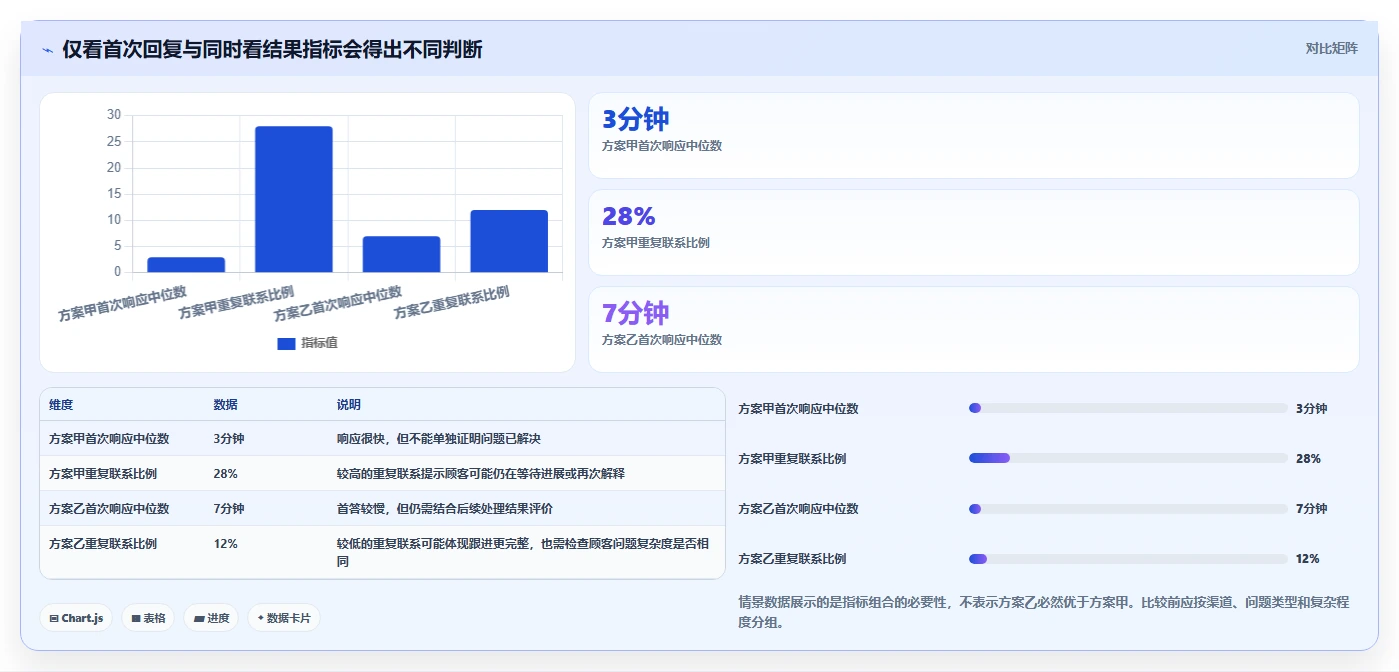1399x672 pixels.
Task: Click the 3分钟 table cell
Action: point(229,438)
